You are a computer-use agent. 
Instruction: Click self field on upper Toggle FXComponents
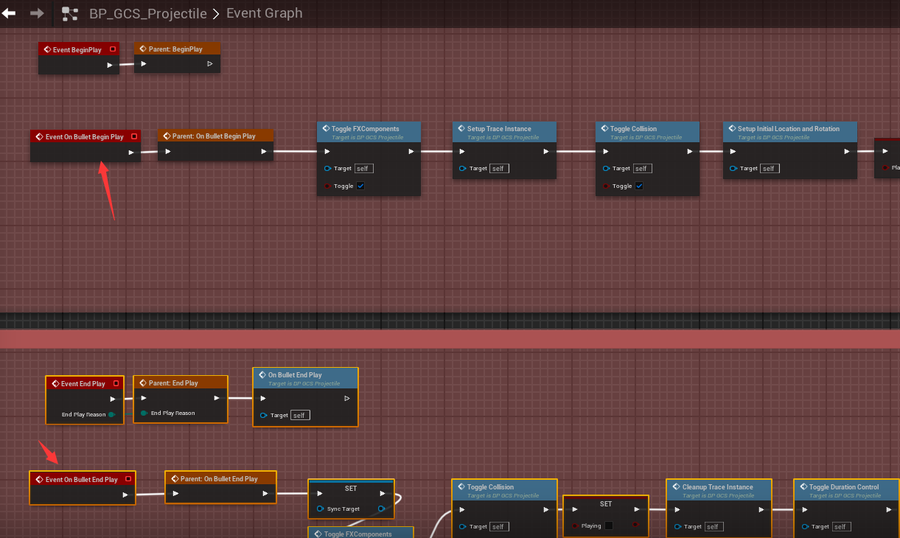pyautogui.click(x=364, y=168)
